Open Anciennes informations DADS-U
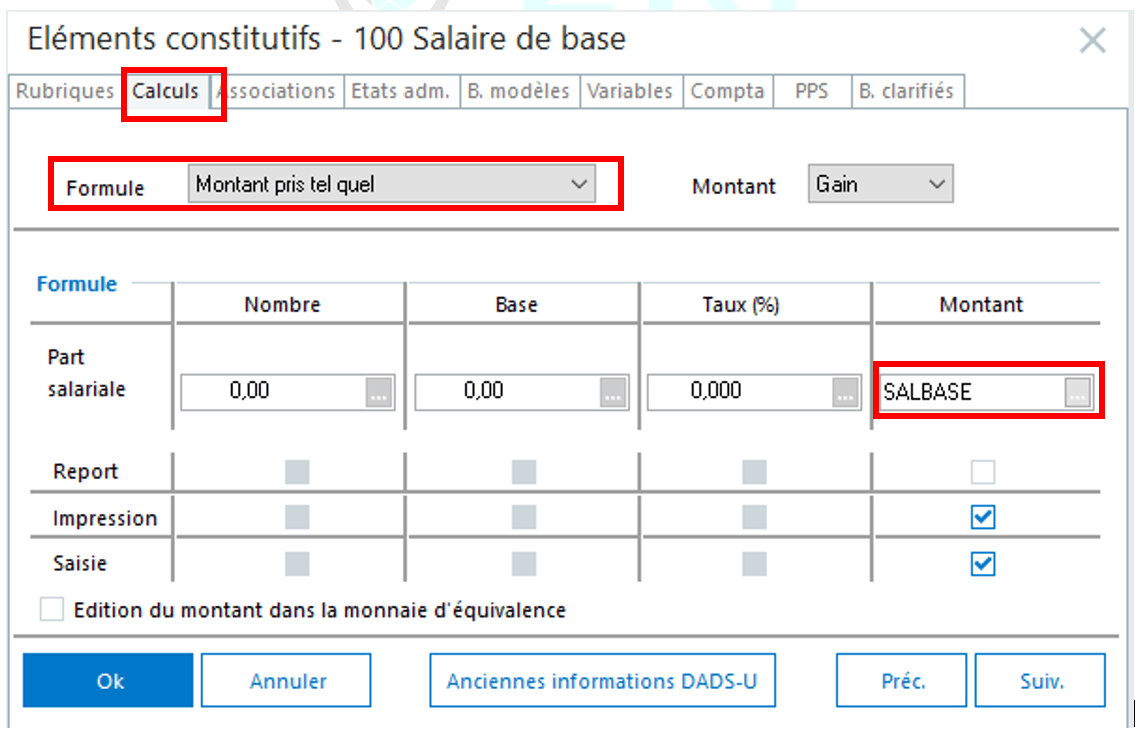Screen dimensions: 1143x736 [602, 681]
